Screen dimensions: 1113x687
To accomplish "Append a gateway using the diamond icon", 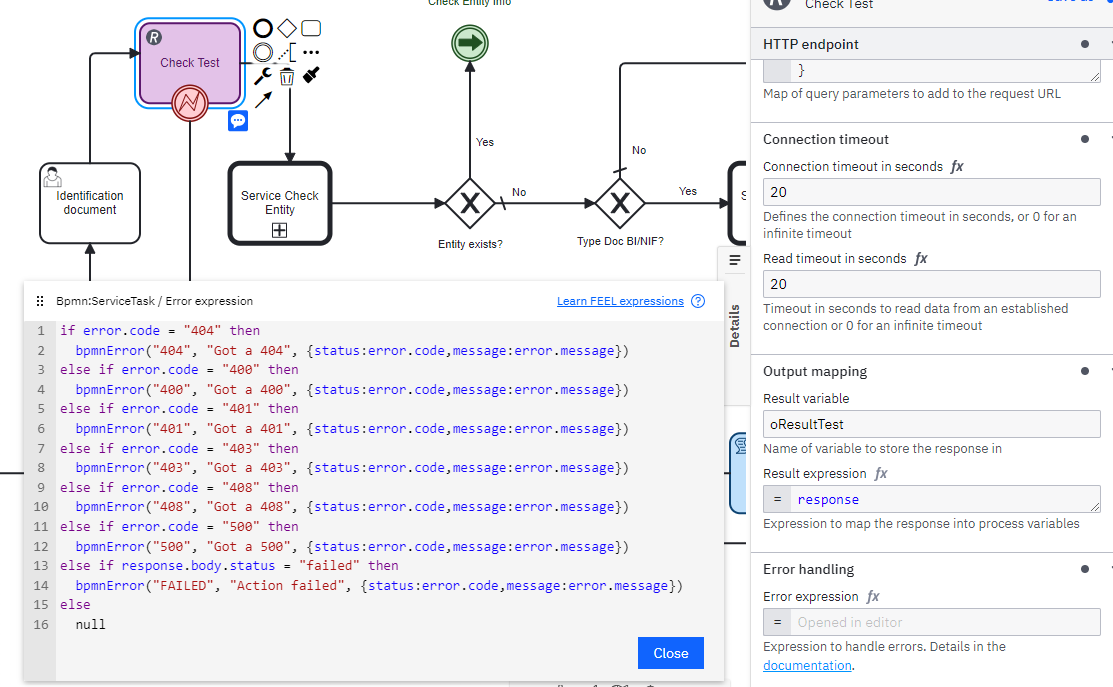I will (287, 28).
